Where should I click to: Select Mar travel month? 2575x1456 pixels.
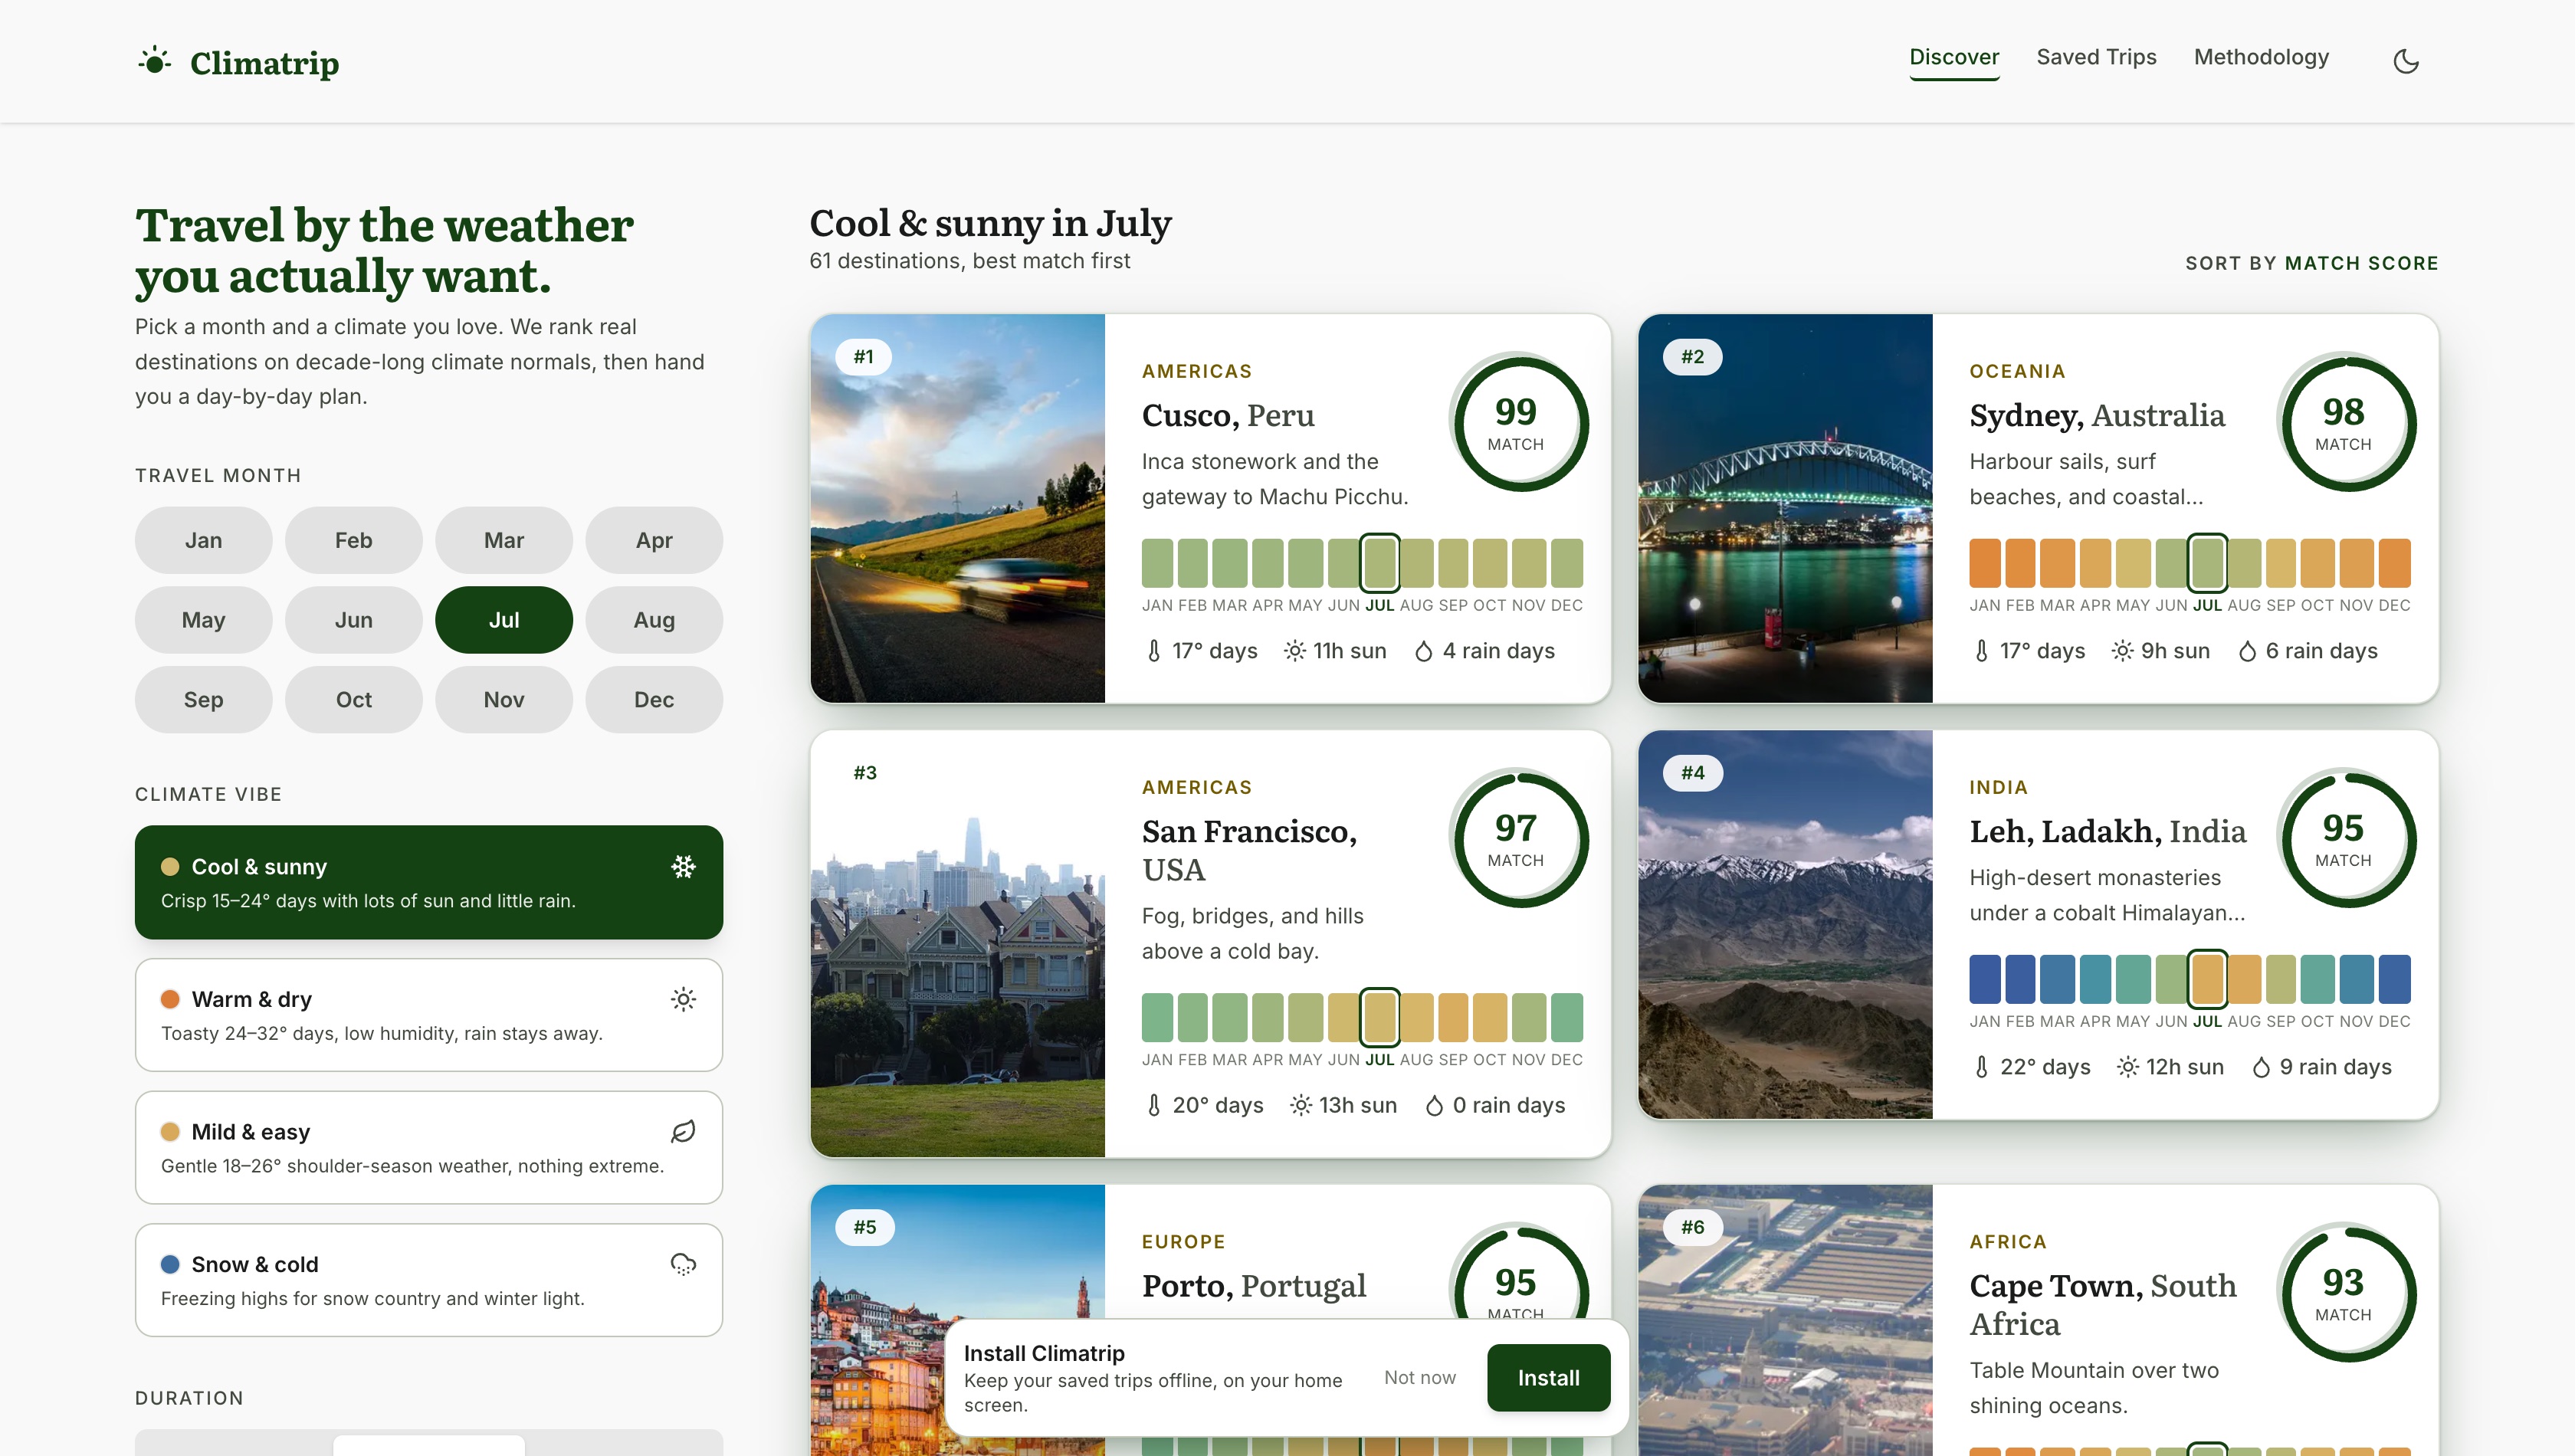tap(504, 540)
